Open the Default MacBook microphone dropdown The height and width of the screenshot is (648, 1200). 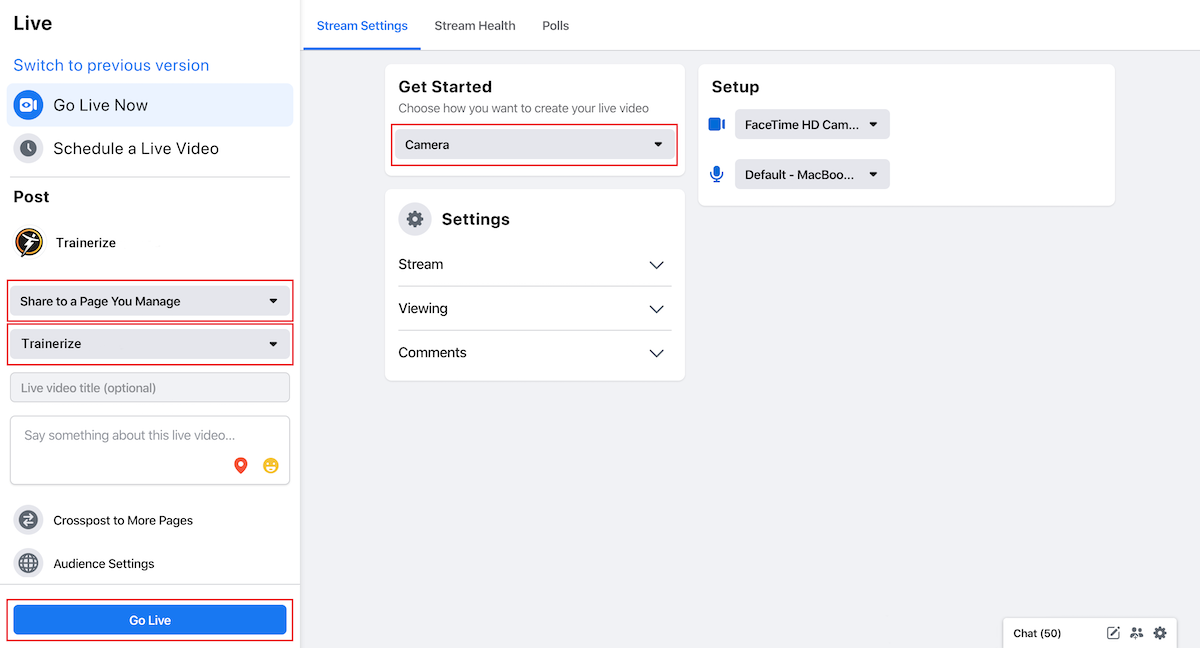pos(812,174)
